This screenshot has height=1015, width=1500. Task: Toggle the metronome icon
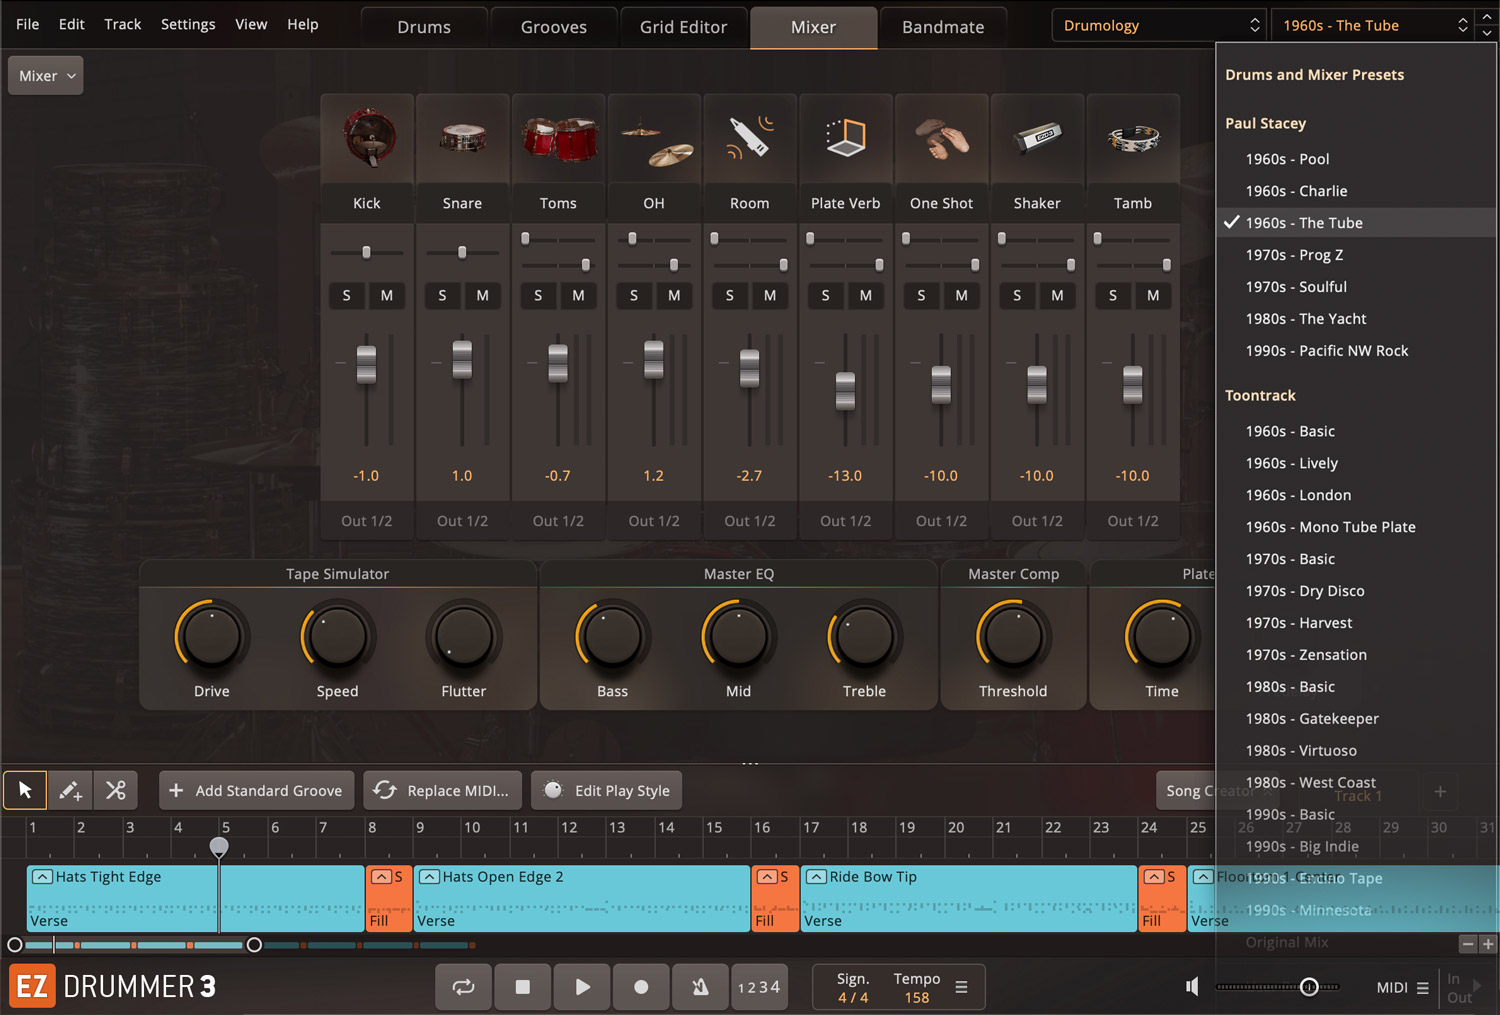pyautogui.click(x=700, y=987)
